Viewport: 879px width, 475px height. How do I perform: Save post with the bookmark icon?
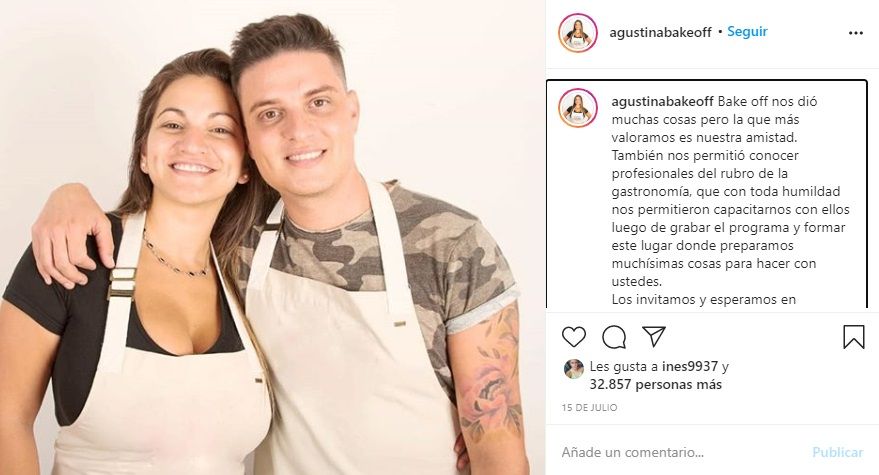click(854, 337)
